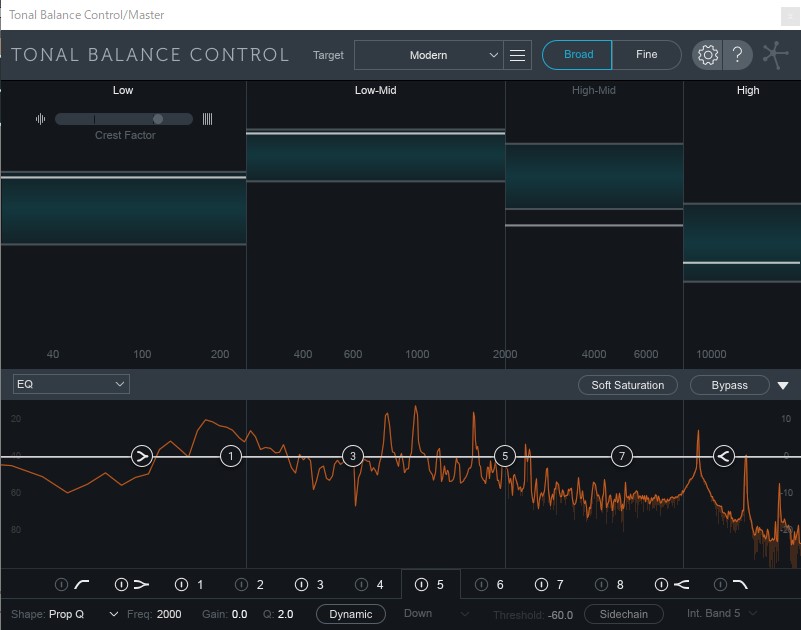
Task: Switch to Broad view
Action: click(x=577, y=55)
